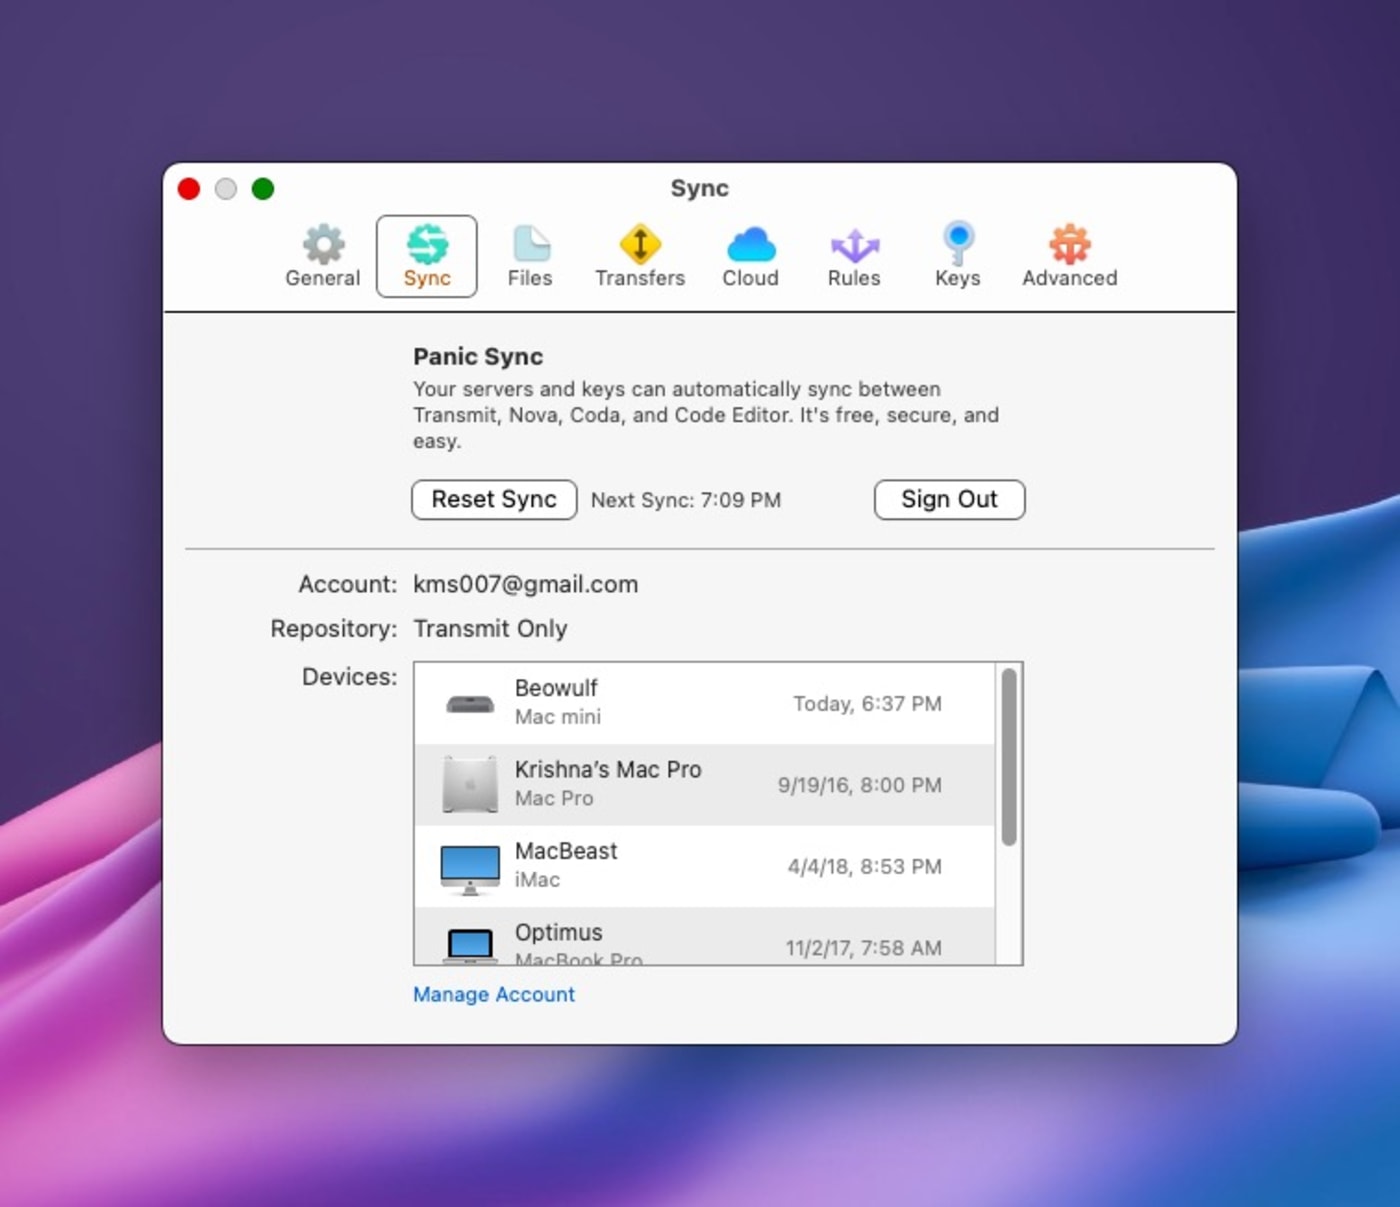
Task: Open the Keys settings icon
Action: pos(957,243)
